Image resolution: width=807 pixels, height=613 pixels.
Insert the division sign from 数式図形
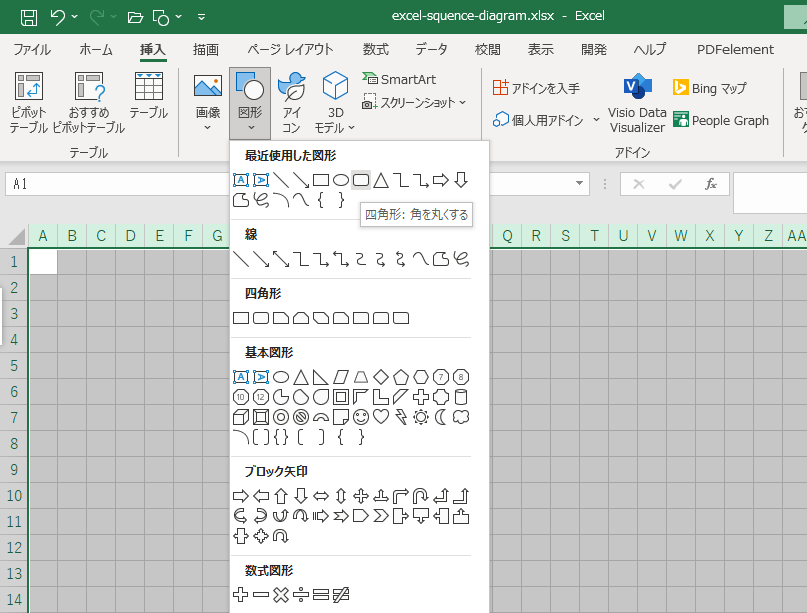[301, 595]
